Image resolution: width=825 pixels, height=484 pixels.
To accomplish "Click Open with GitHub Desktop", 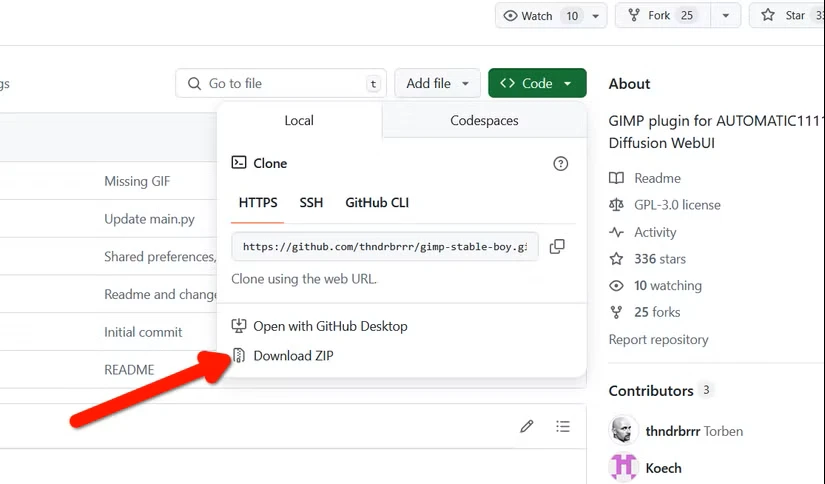I will pyautogui.click(x=330, y=326).
